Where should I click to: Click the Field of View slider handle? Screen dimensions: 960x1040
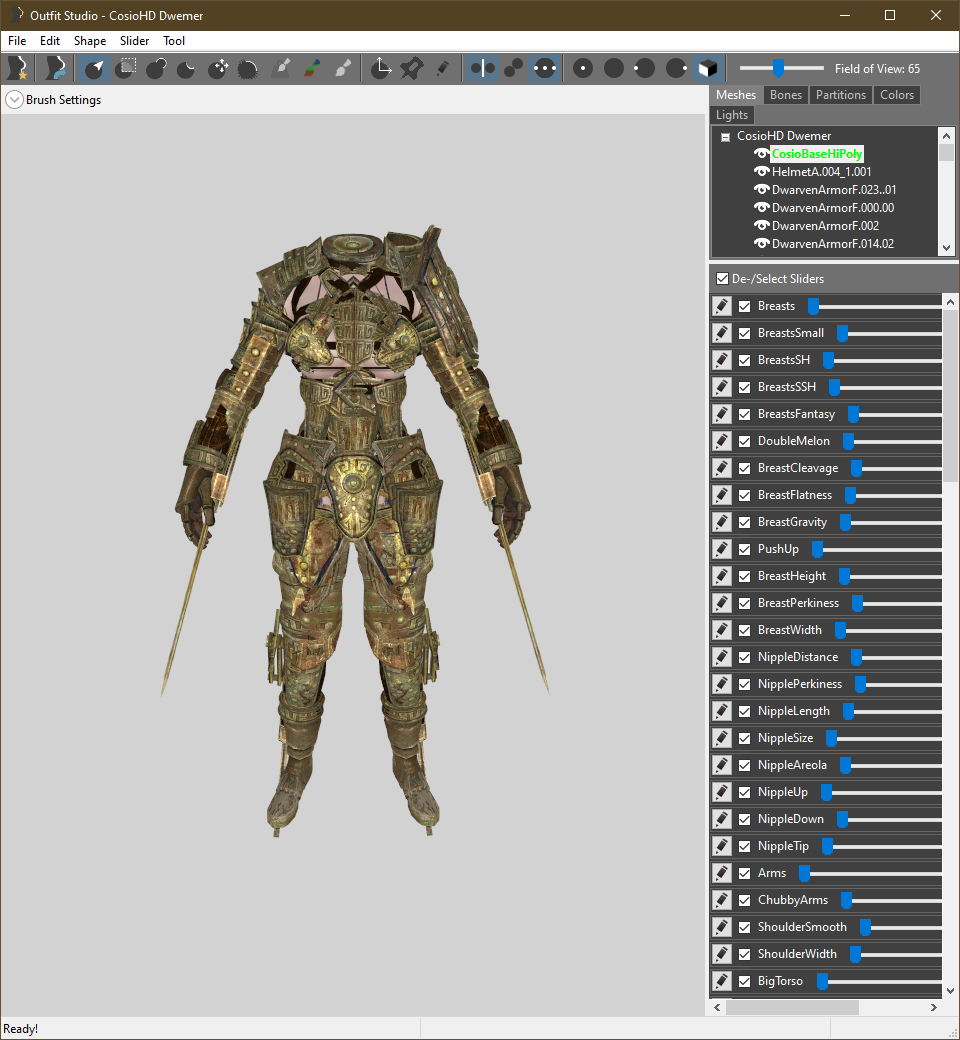tap(778, 68)
